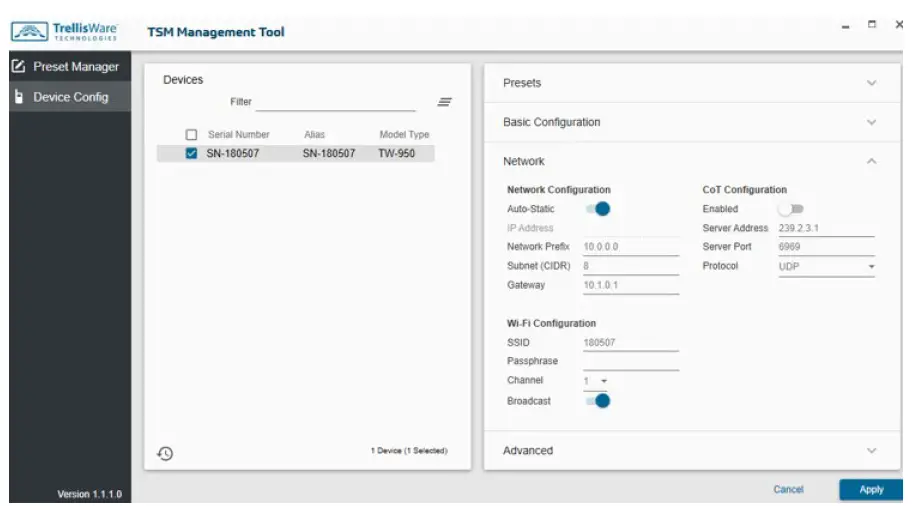The image size is (918, 506).
Task: Minimize the TSM Management Tool window
Action: pyautogui.click(x=845, y=26)
